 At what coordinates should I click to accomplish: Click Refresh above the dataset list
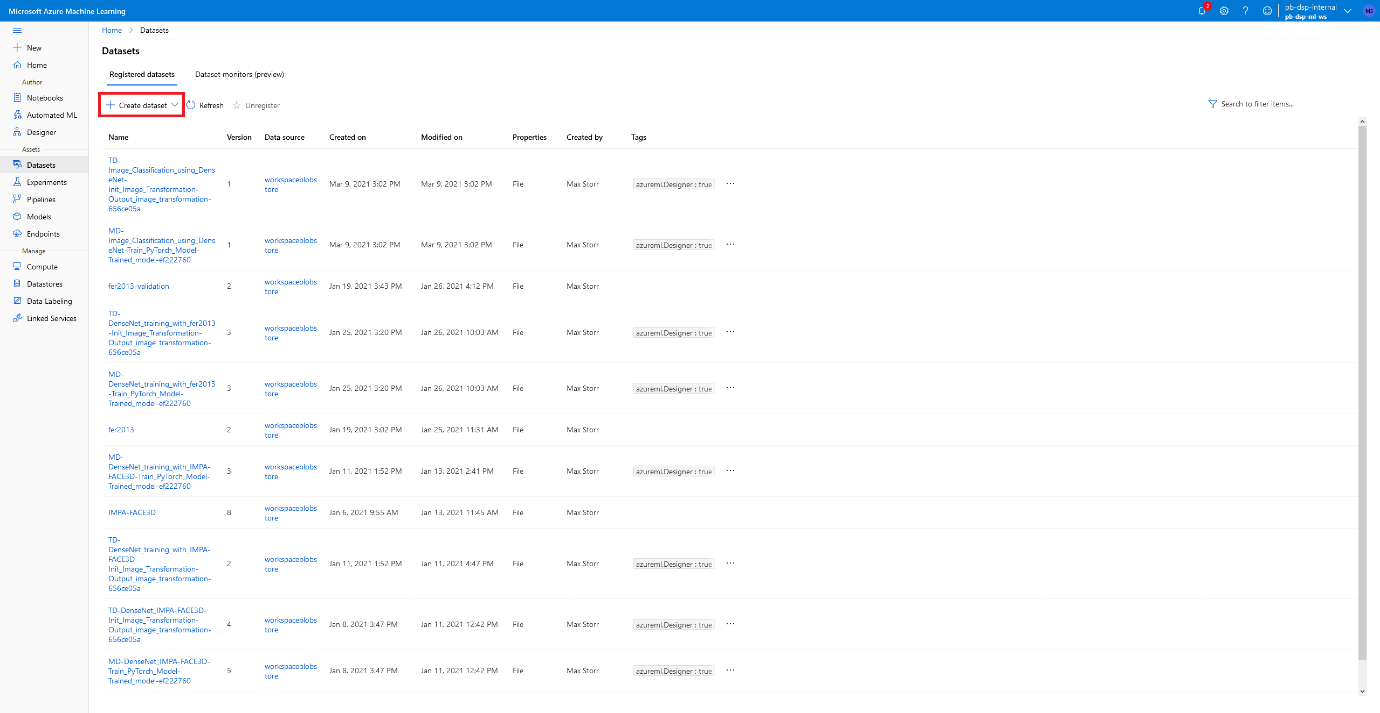206,104
